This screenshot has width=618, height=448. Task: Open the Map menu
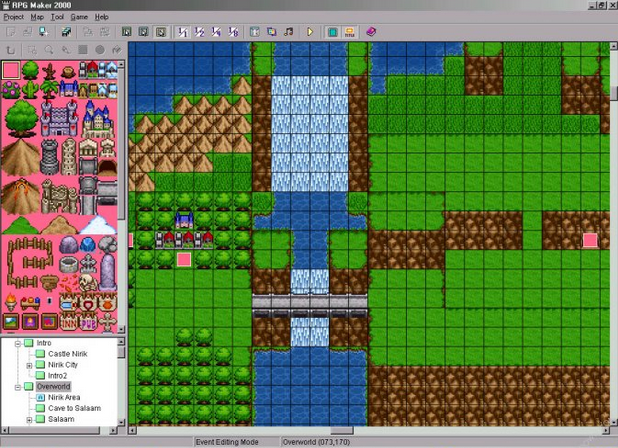click(x=37, y=17)
